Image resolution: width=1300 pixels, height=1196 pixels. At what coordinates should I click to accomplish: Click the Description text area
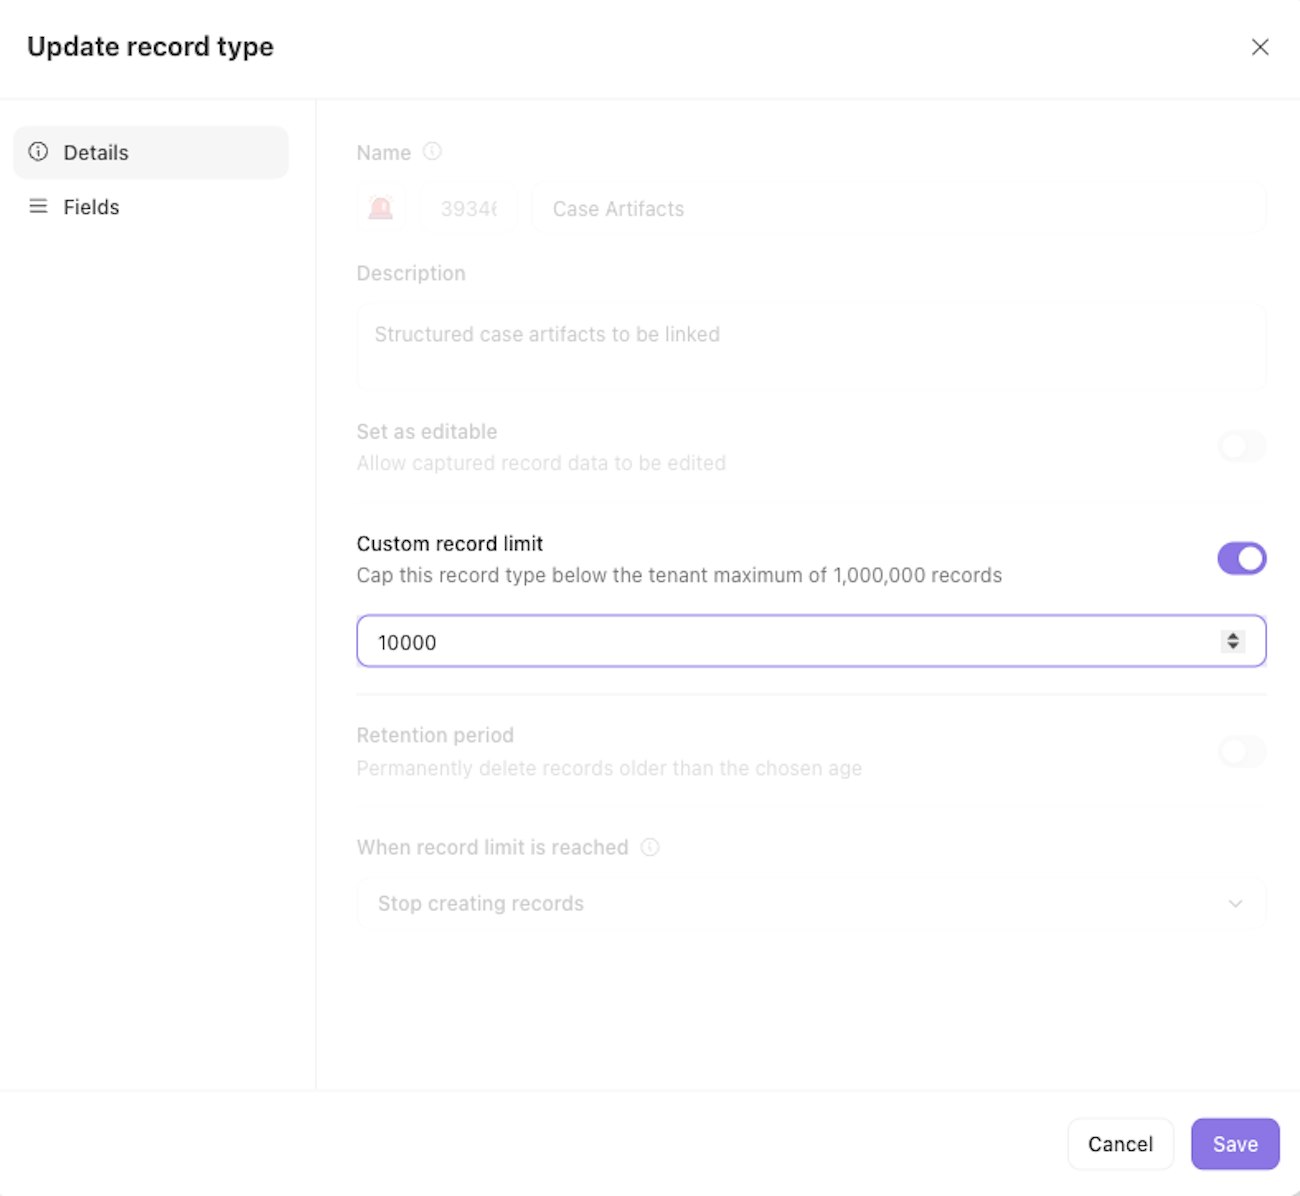point(811,345)
